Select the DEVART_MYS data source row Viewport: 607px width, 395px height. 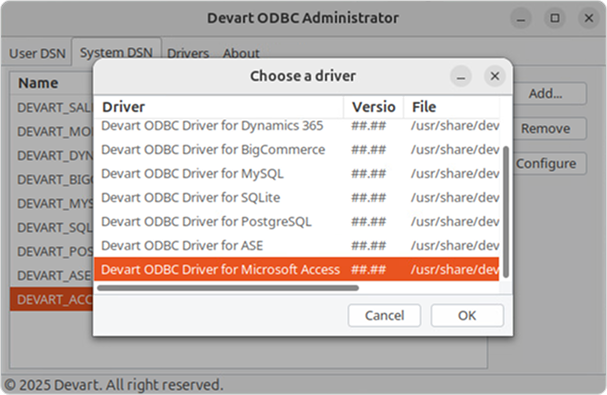pyautogui.click(x=52, y=203)
